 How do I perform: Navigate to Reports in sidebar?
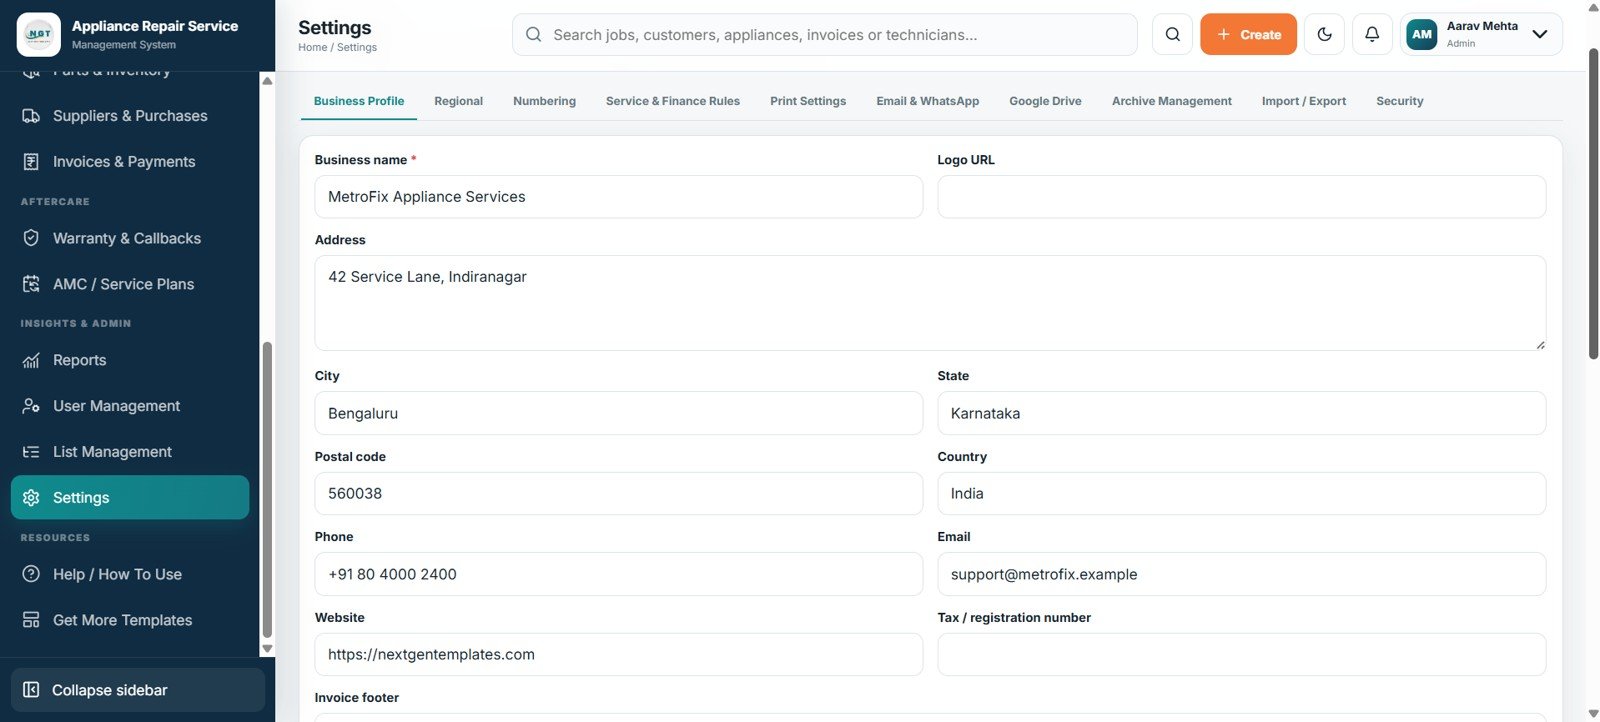coord(130,360)
